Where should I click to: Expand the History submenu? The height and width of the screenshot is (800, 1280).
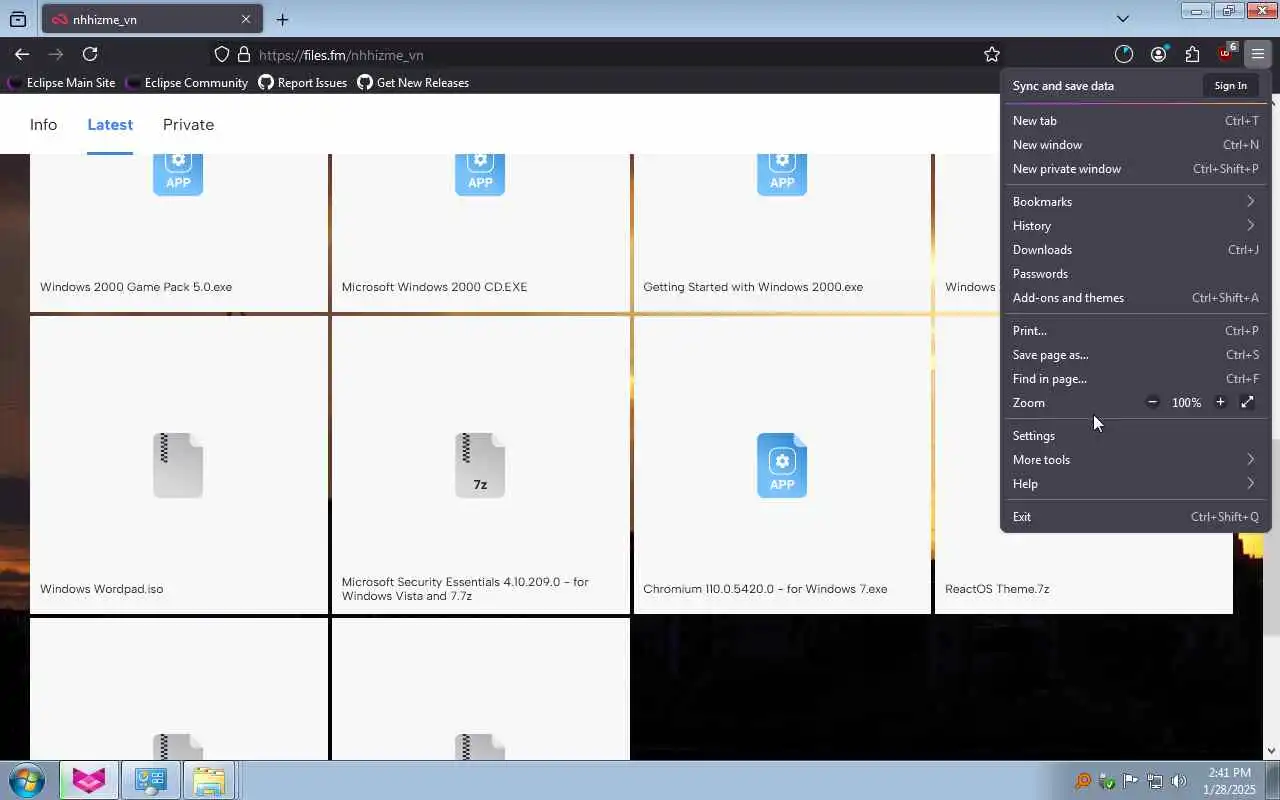(x=1135, y=225)
